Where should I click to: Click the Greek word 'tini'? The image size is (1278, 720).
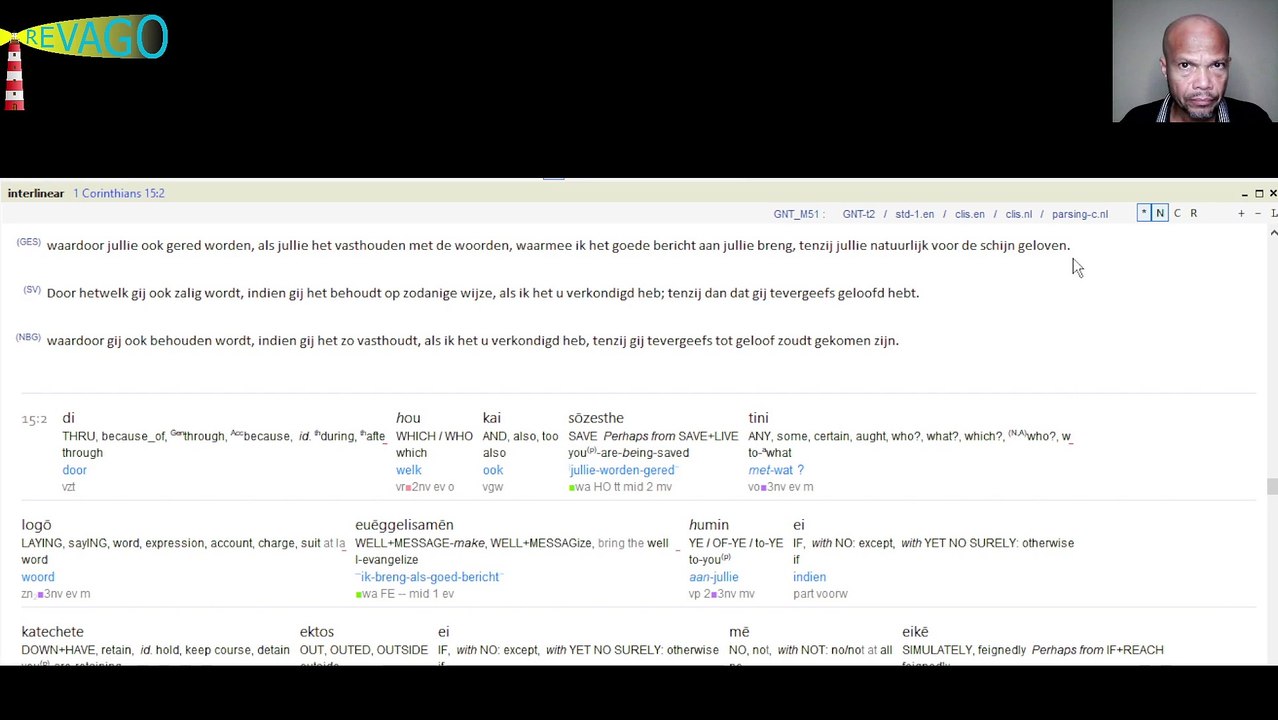coord(758,418)
